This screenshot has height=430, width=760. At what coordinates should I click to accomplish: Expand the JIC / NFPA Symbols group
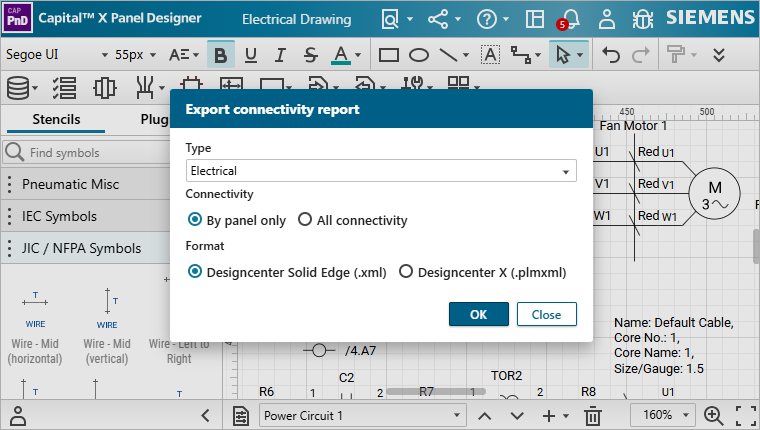(86, 248)
